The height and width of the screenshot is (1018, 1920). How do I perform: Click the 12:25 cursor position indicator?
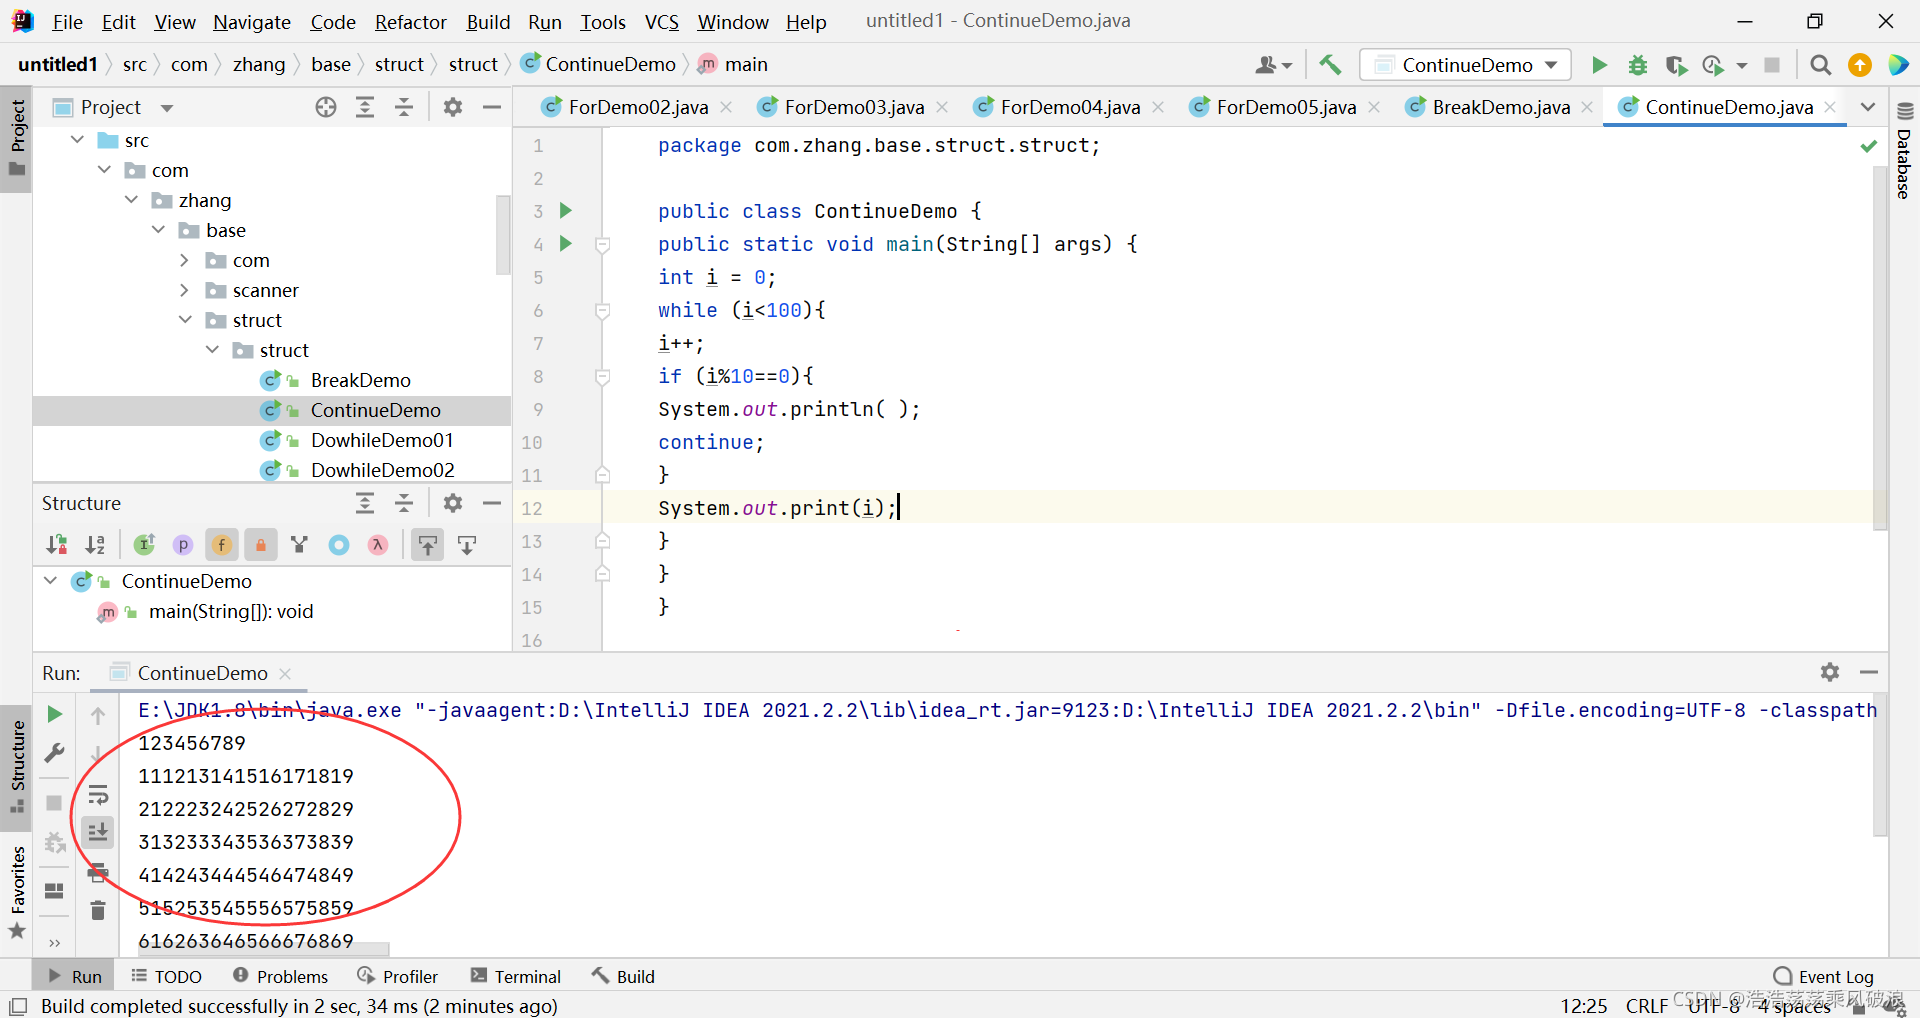point(1584,1005)
